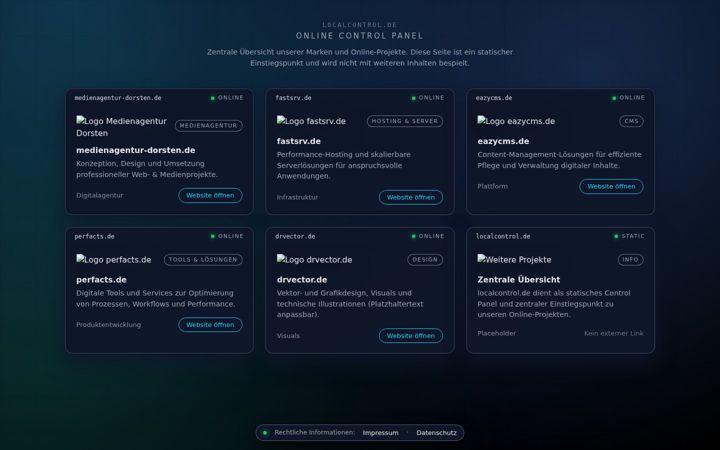The width and height of the screenshot is (720, 450).
Task: Click the TOOLS & LÖSUNGEN tag pill
Action: tap(203, 259)
